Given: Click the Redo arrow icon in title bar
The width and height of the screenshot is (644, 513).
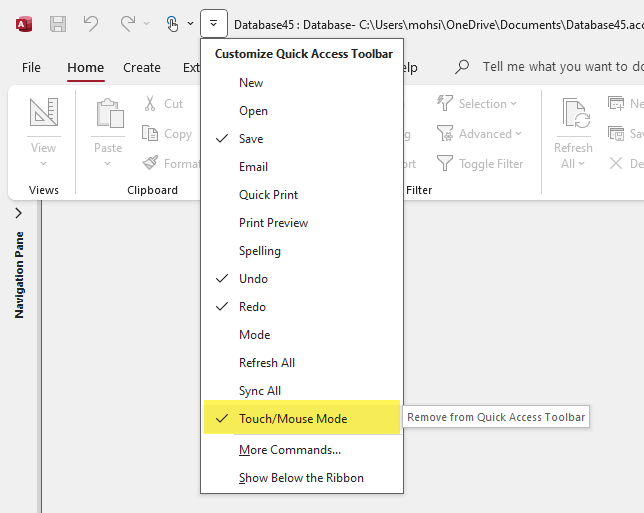Looking at the screenshot, I should pyautogui.click(x=127, y=23).
